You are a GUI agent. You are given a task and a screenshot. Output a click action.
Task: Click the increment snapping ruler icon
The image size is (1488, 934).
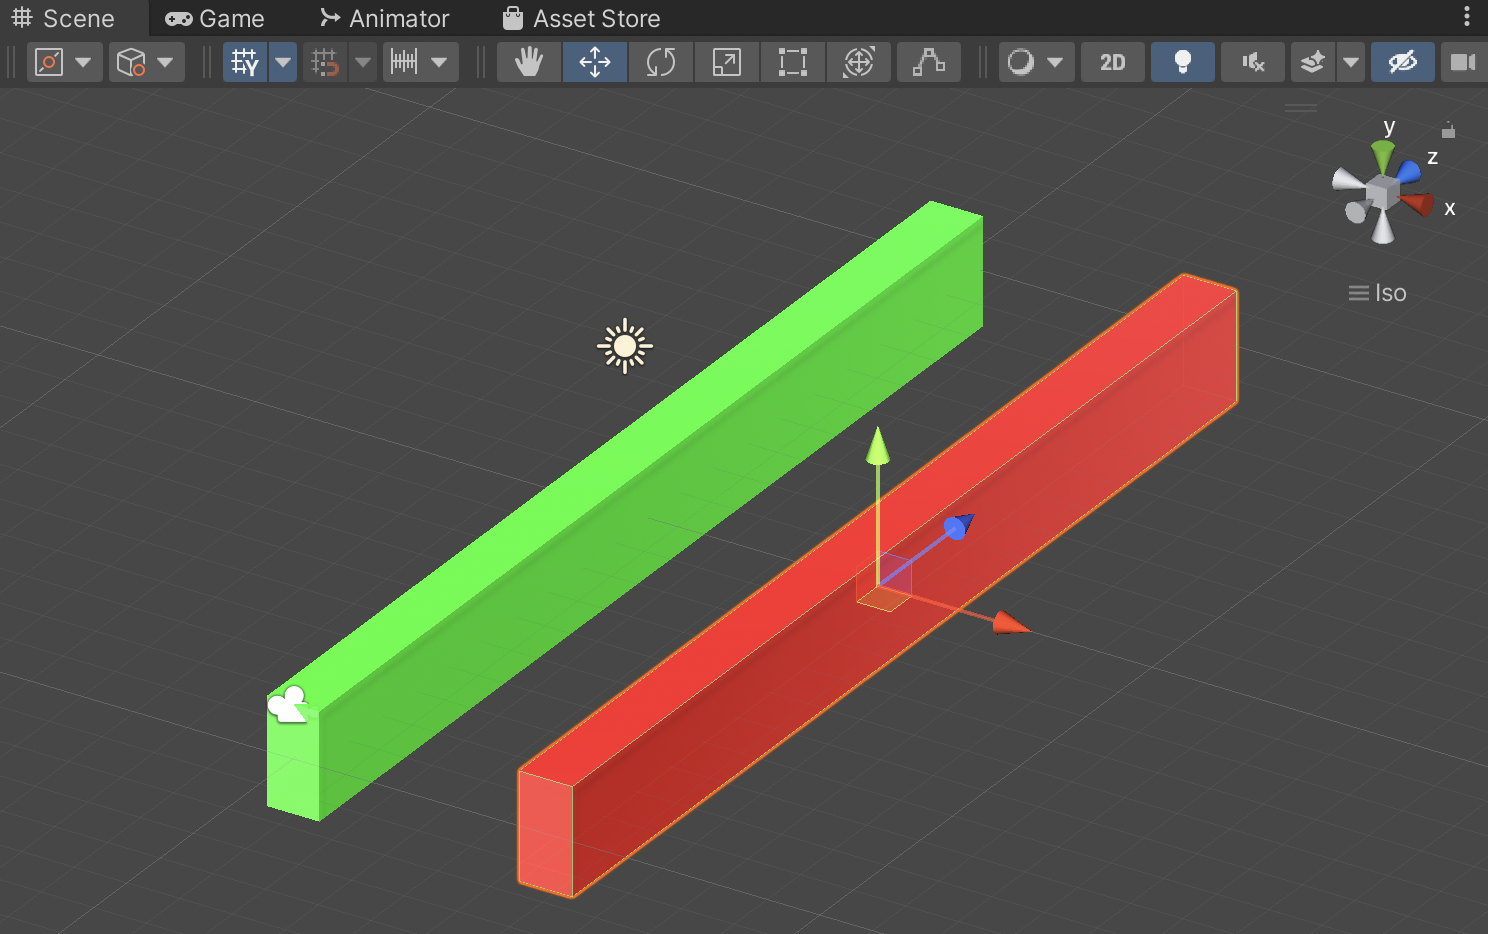404,62
